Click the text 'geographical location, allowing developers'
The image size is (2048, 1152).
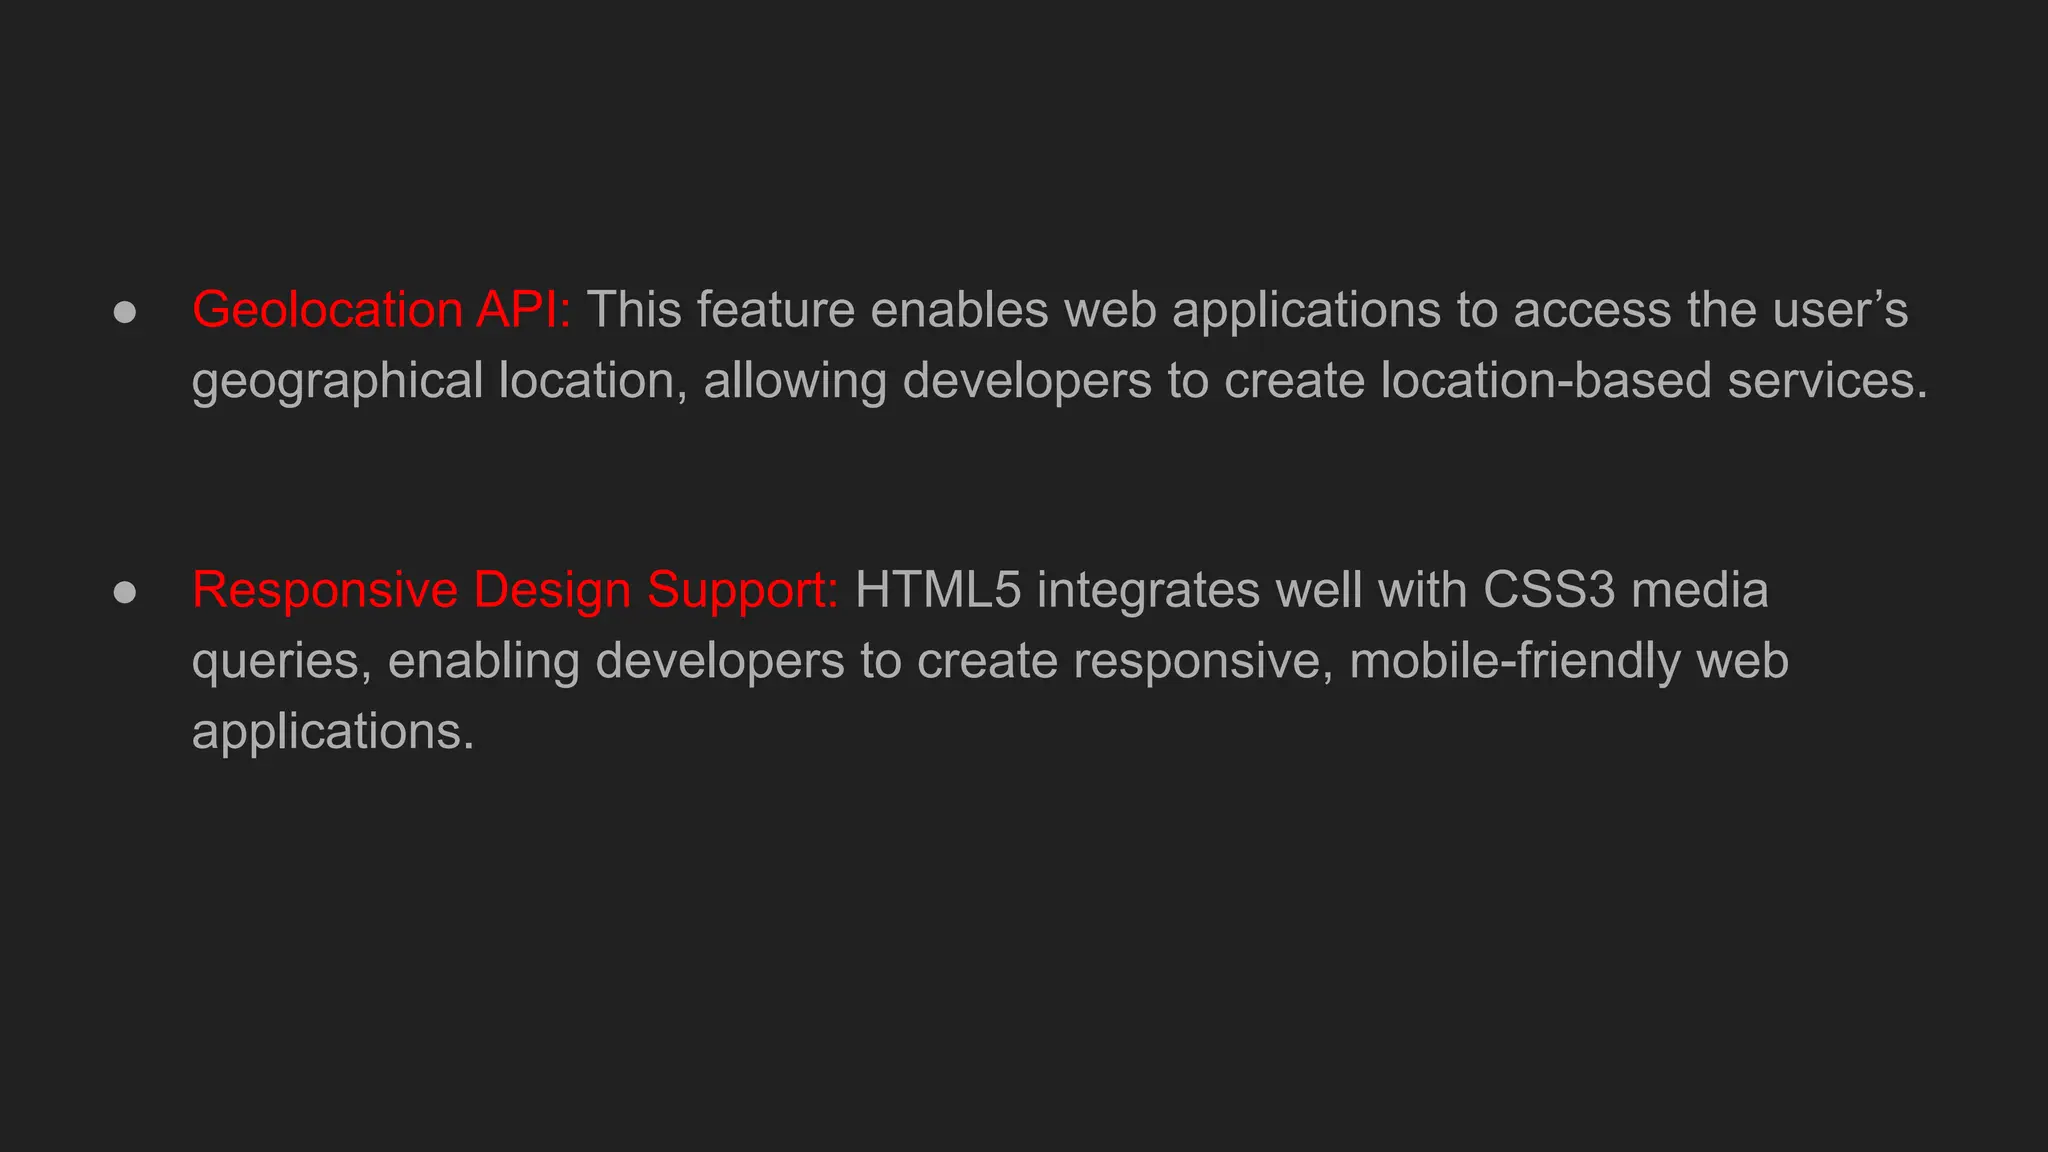point(672,381)
